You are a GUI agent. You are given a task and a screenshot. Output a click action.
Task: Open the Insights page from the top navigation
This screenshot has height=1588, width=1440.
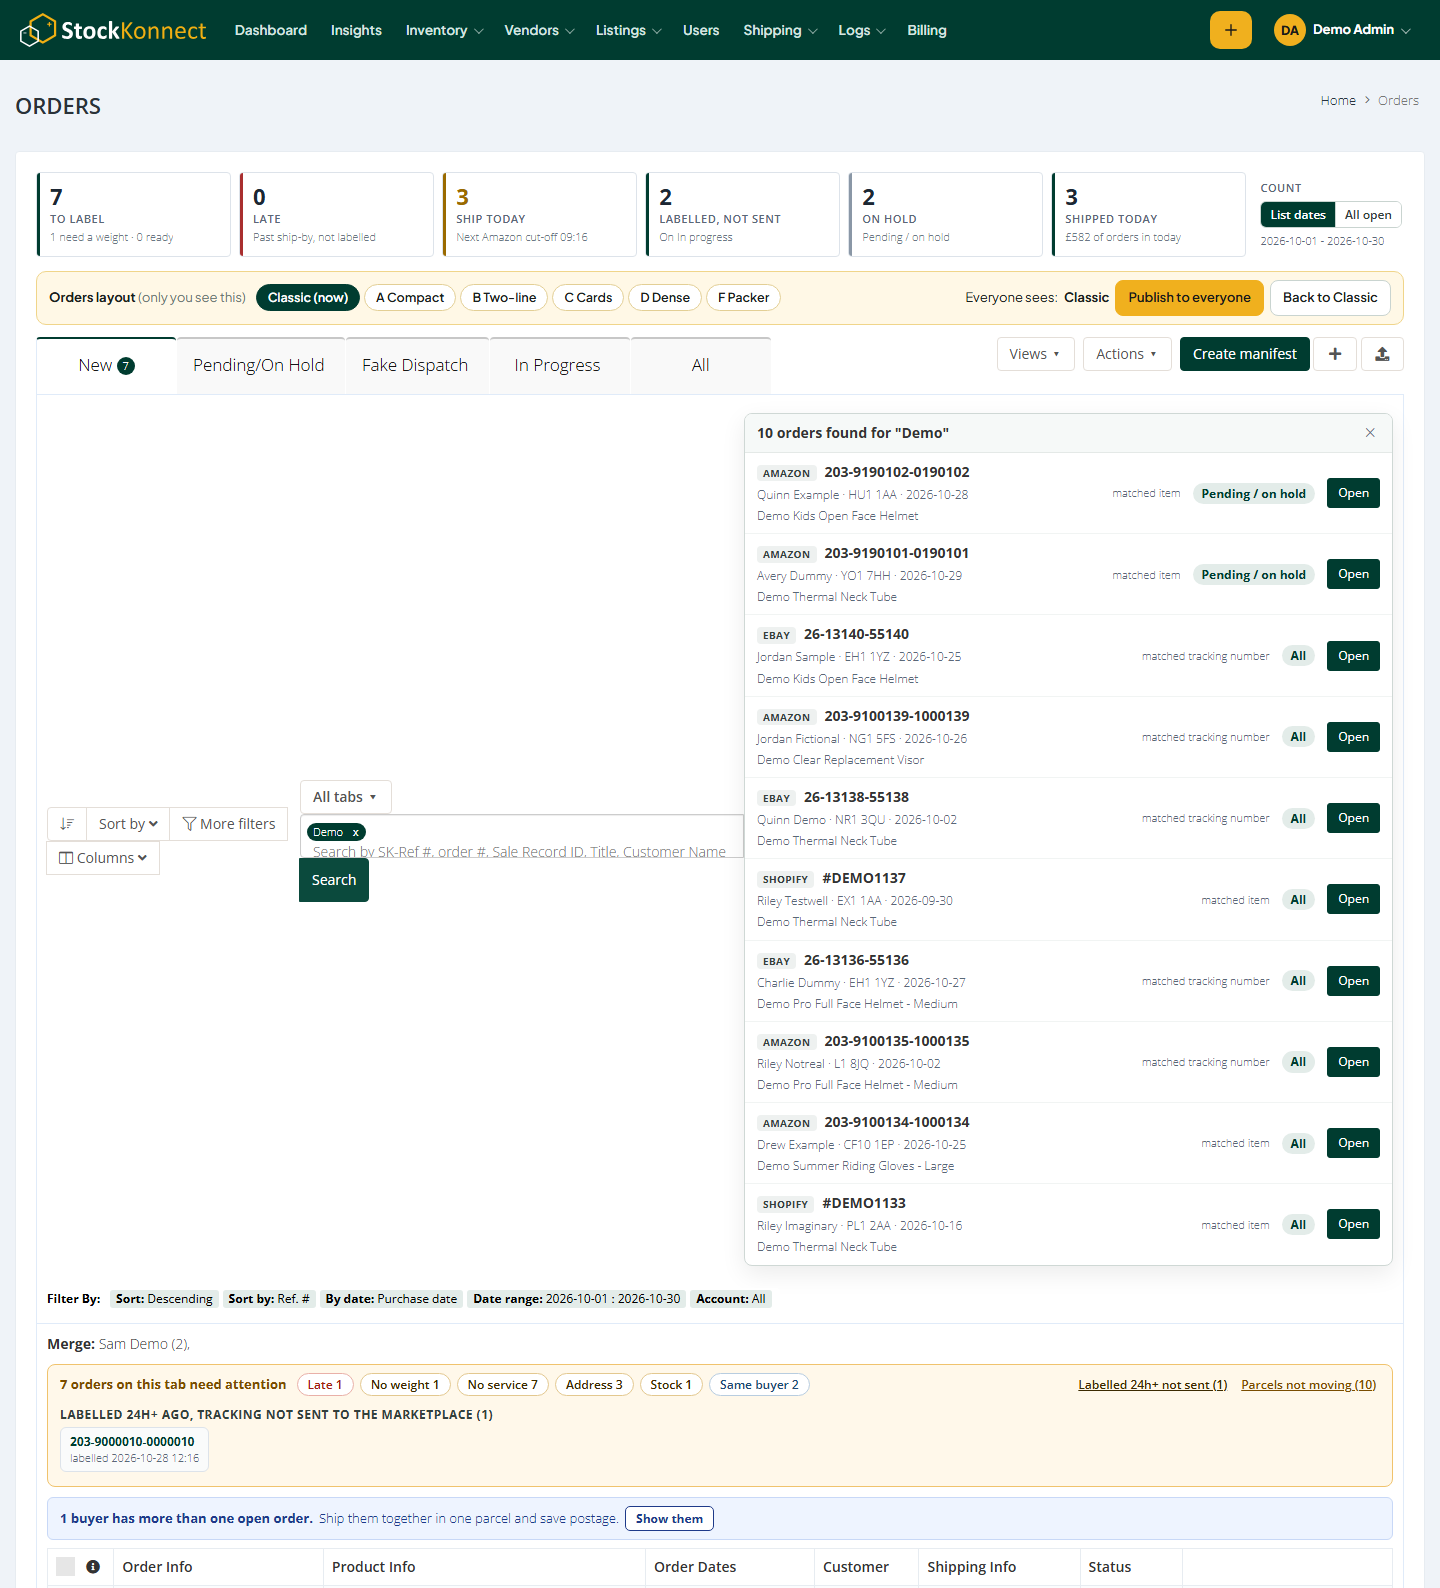pos(356,30)
